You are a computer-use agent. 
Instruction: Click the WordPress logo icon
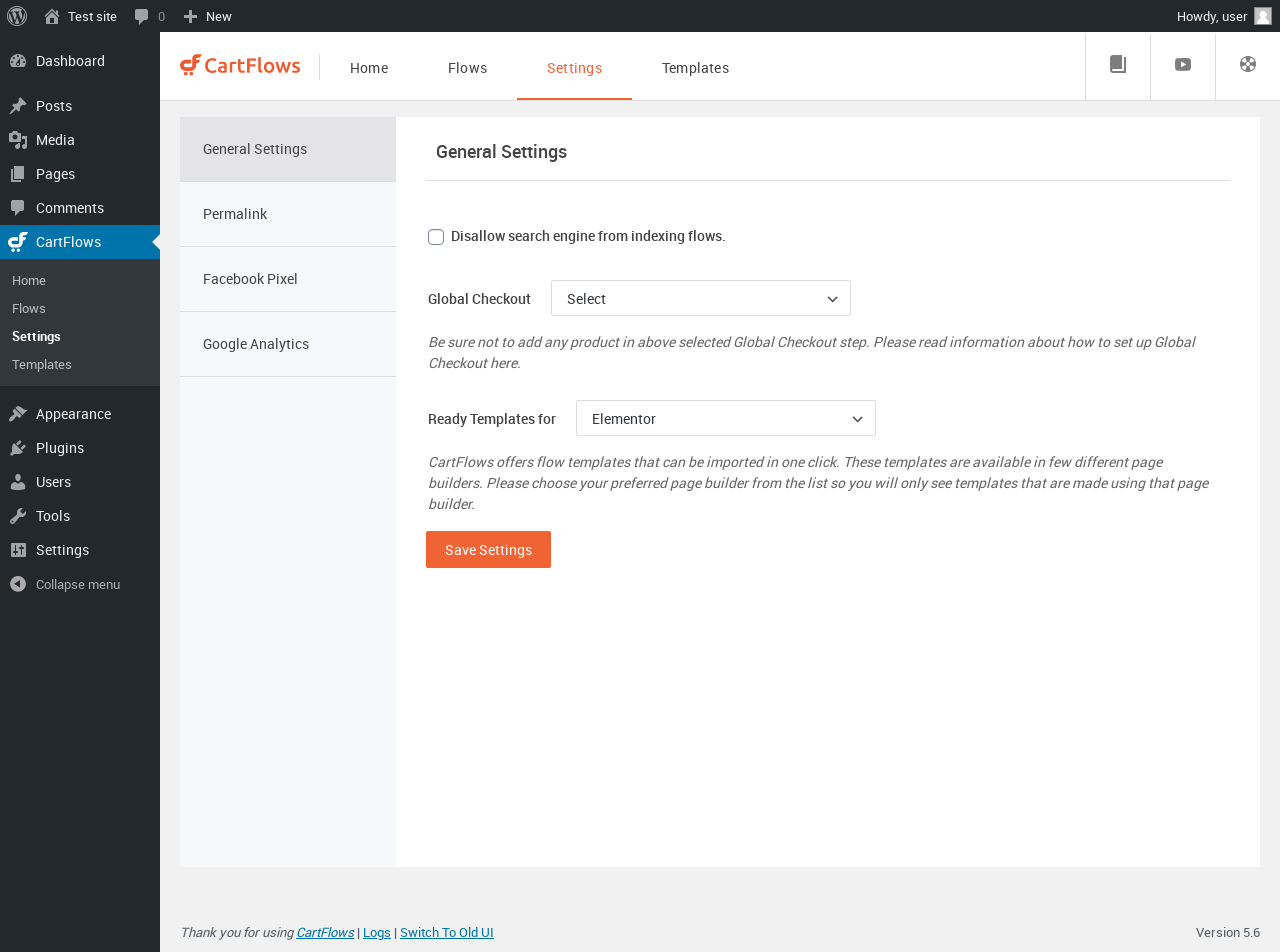(17, 16)
